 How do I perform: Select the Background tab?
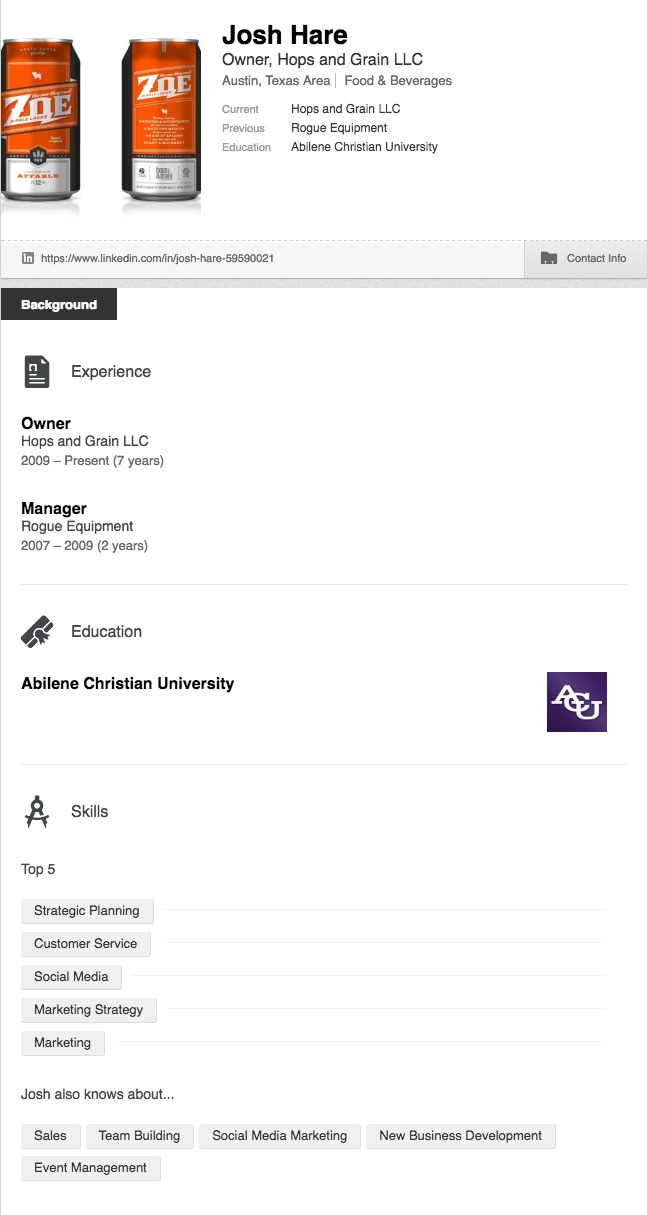pos(59,305)
